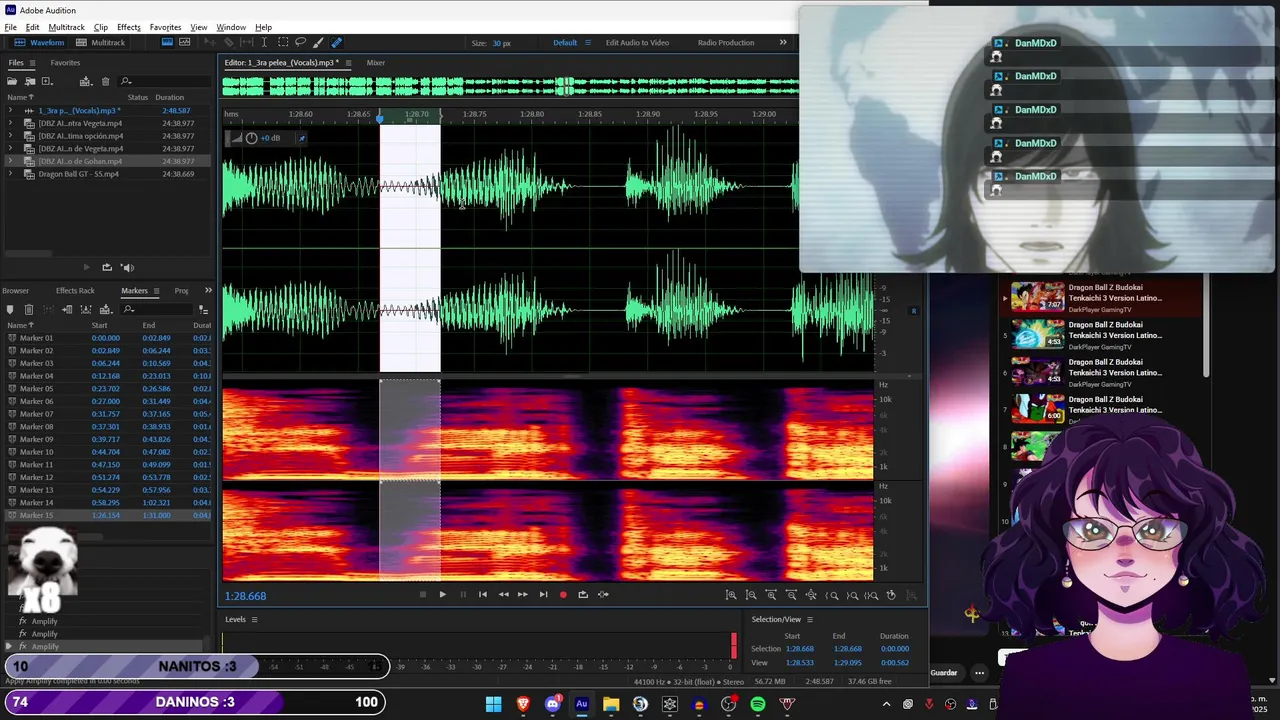
Task: Insert markers into playlist icon in Markers panel
Action: (67, 310)
